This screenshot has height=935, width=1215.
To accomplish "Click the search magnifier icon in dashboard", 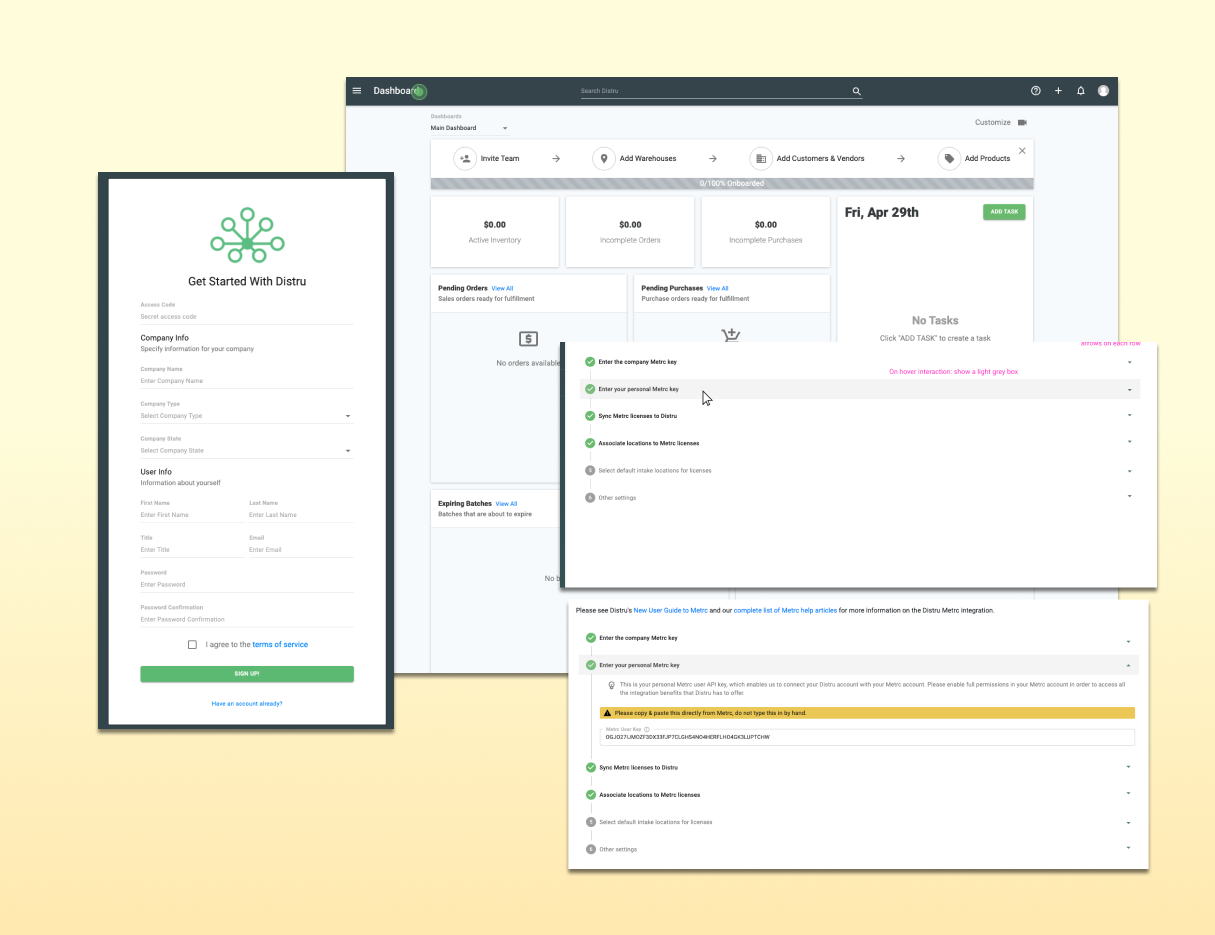I will [856, 91].
